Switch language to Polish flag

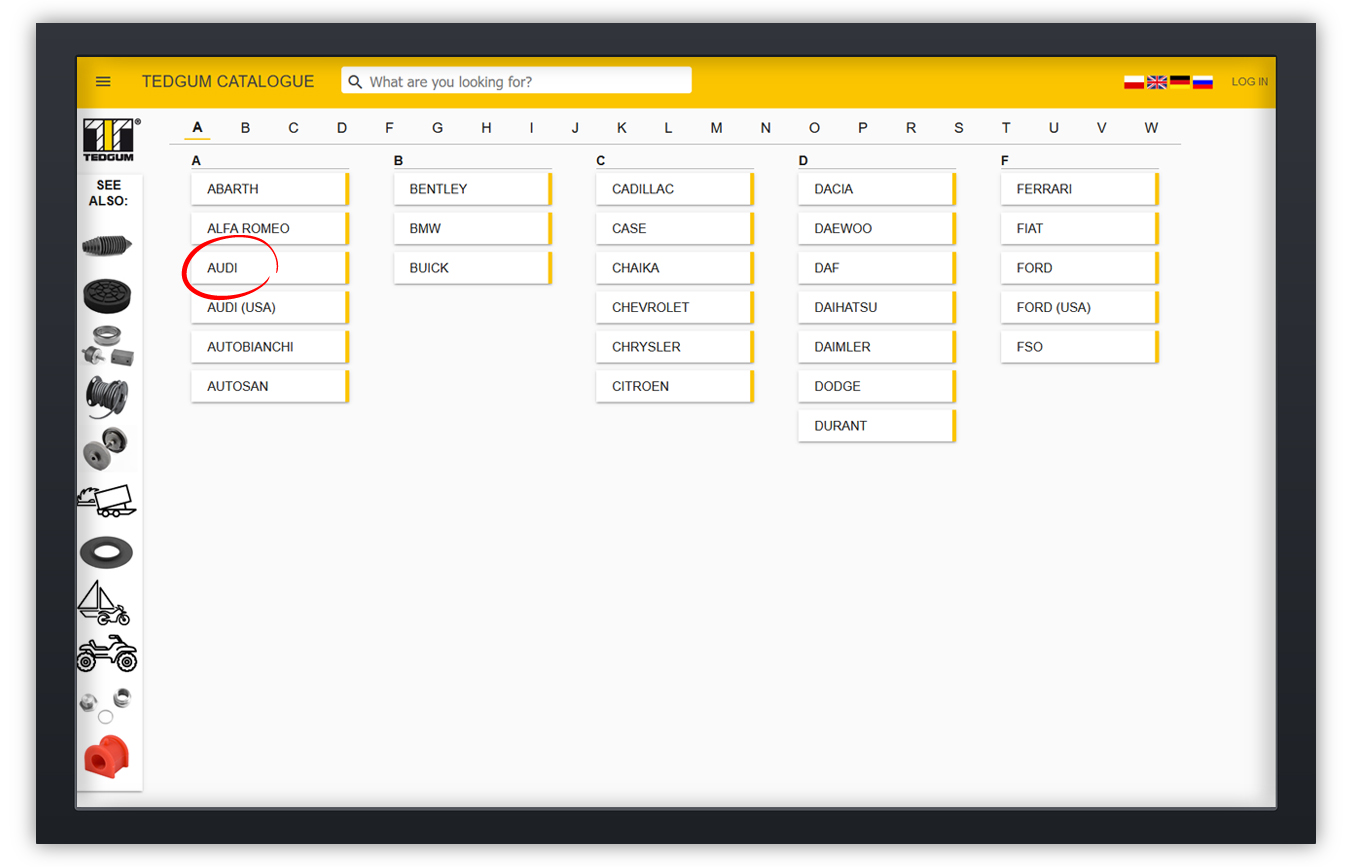[x=1134, y=82]
